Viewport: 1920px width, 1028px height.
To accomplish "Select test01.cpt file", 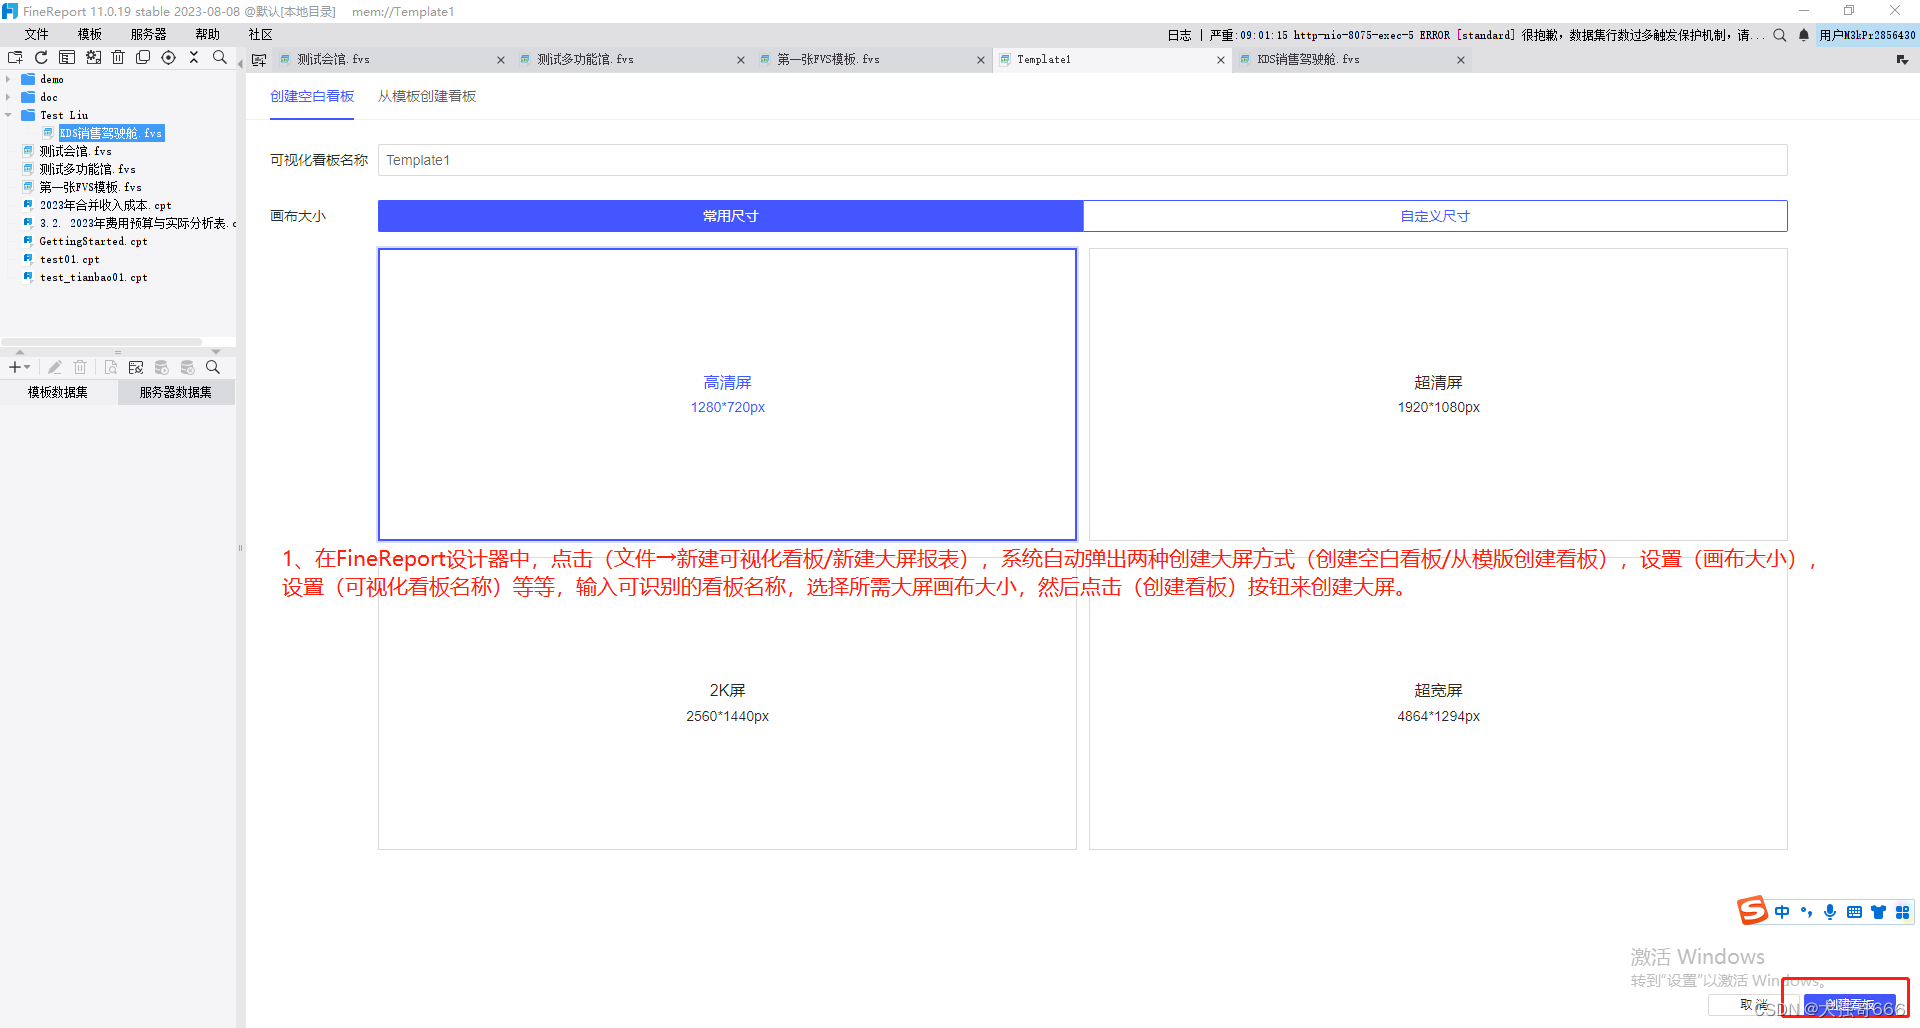I will 69,259.
